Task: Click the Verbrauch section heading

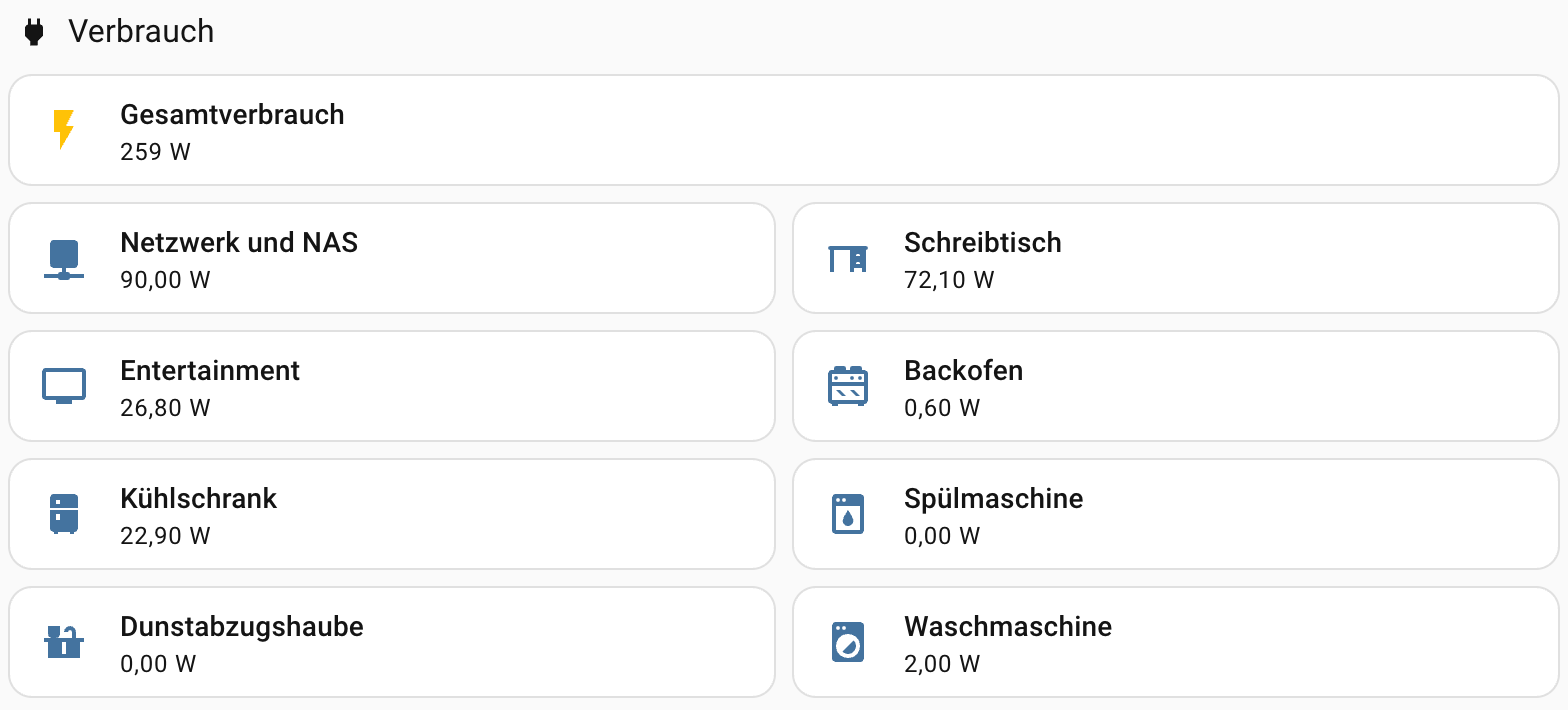Action: [141, 31]
